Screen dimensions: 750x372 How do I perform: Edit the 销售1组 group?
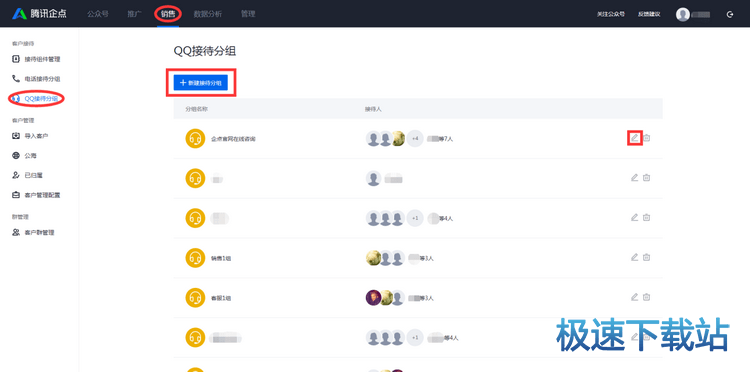(x=634, y=257)
